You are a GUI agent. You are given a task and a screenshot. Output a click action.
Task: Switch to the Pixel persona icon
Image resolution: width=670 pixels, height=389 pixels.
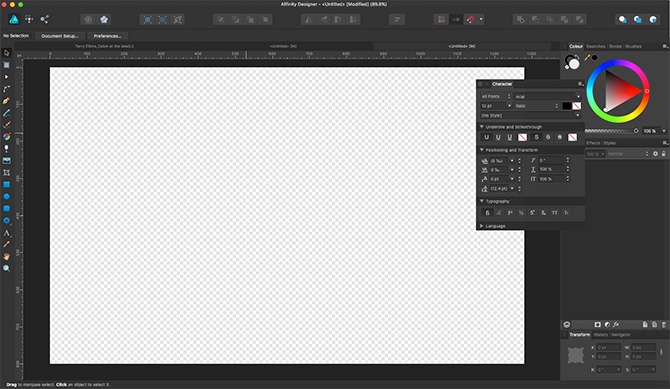tap(29, 19)
